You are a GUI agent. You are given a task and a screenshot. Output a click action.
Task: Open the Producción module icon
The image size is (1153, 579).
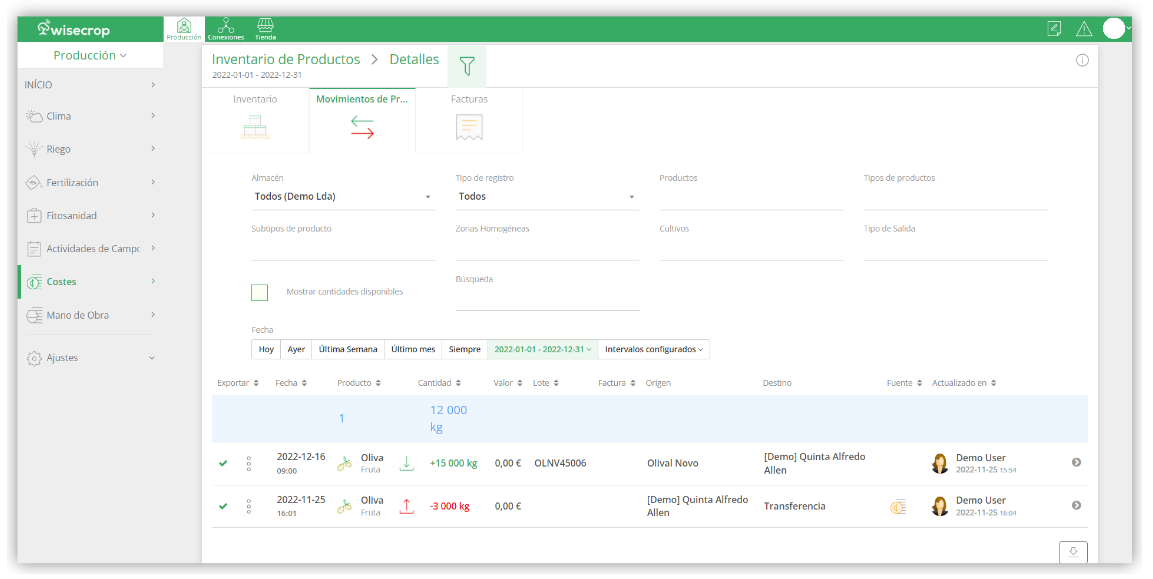point(184,29)
